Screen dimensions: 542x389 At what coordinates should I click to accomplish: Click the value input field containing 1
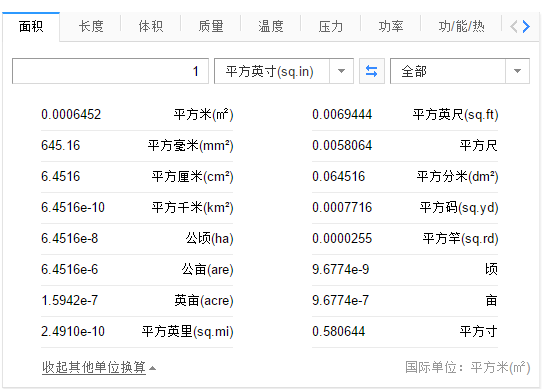(110, 71)
